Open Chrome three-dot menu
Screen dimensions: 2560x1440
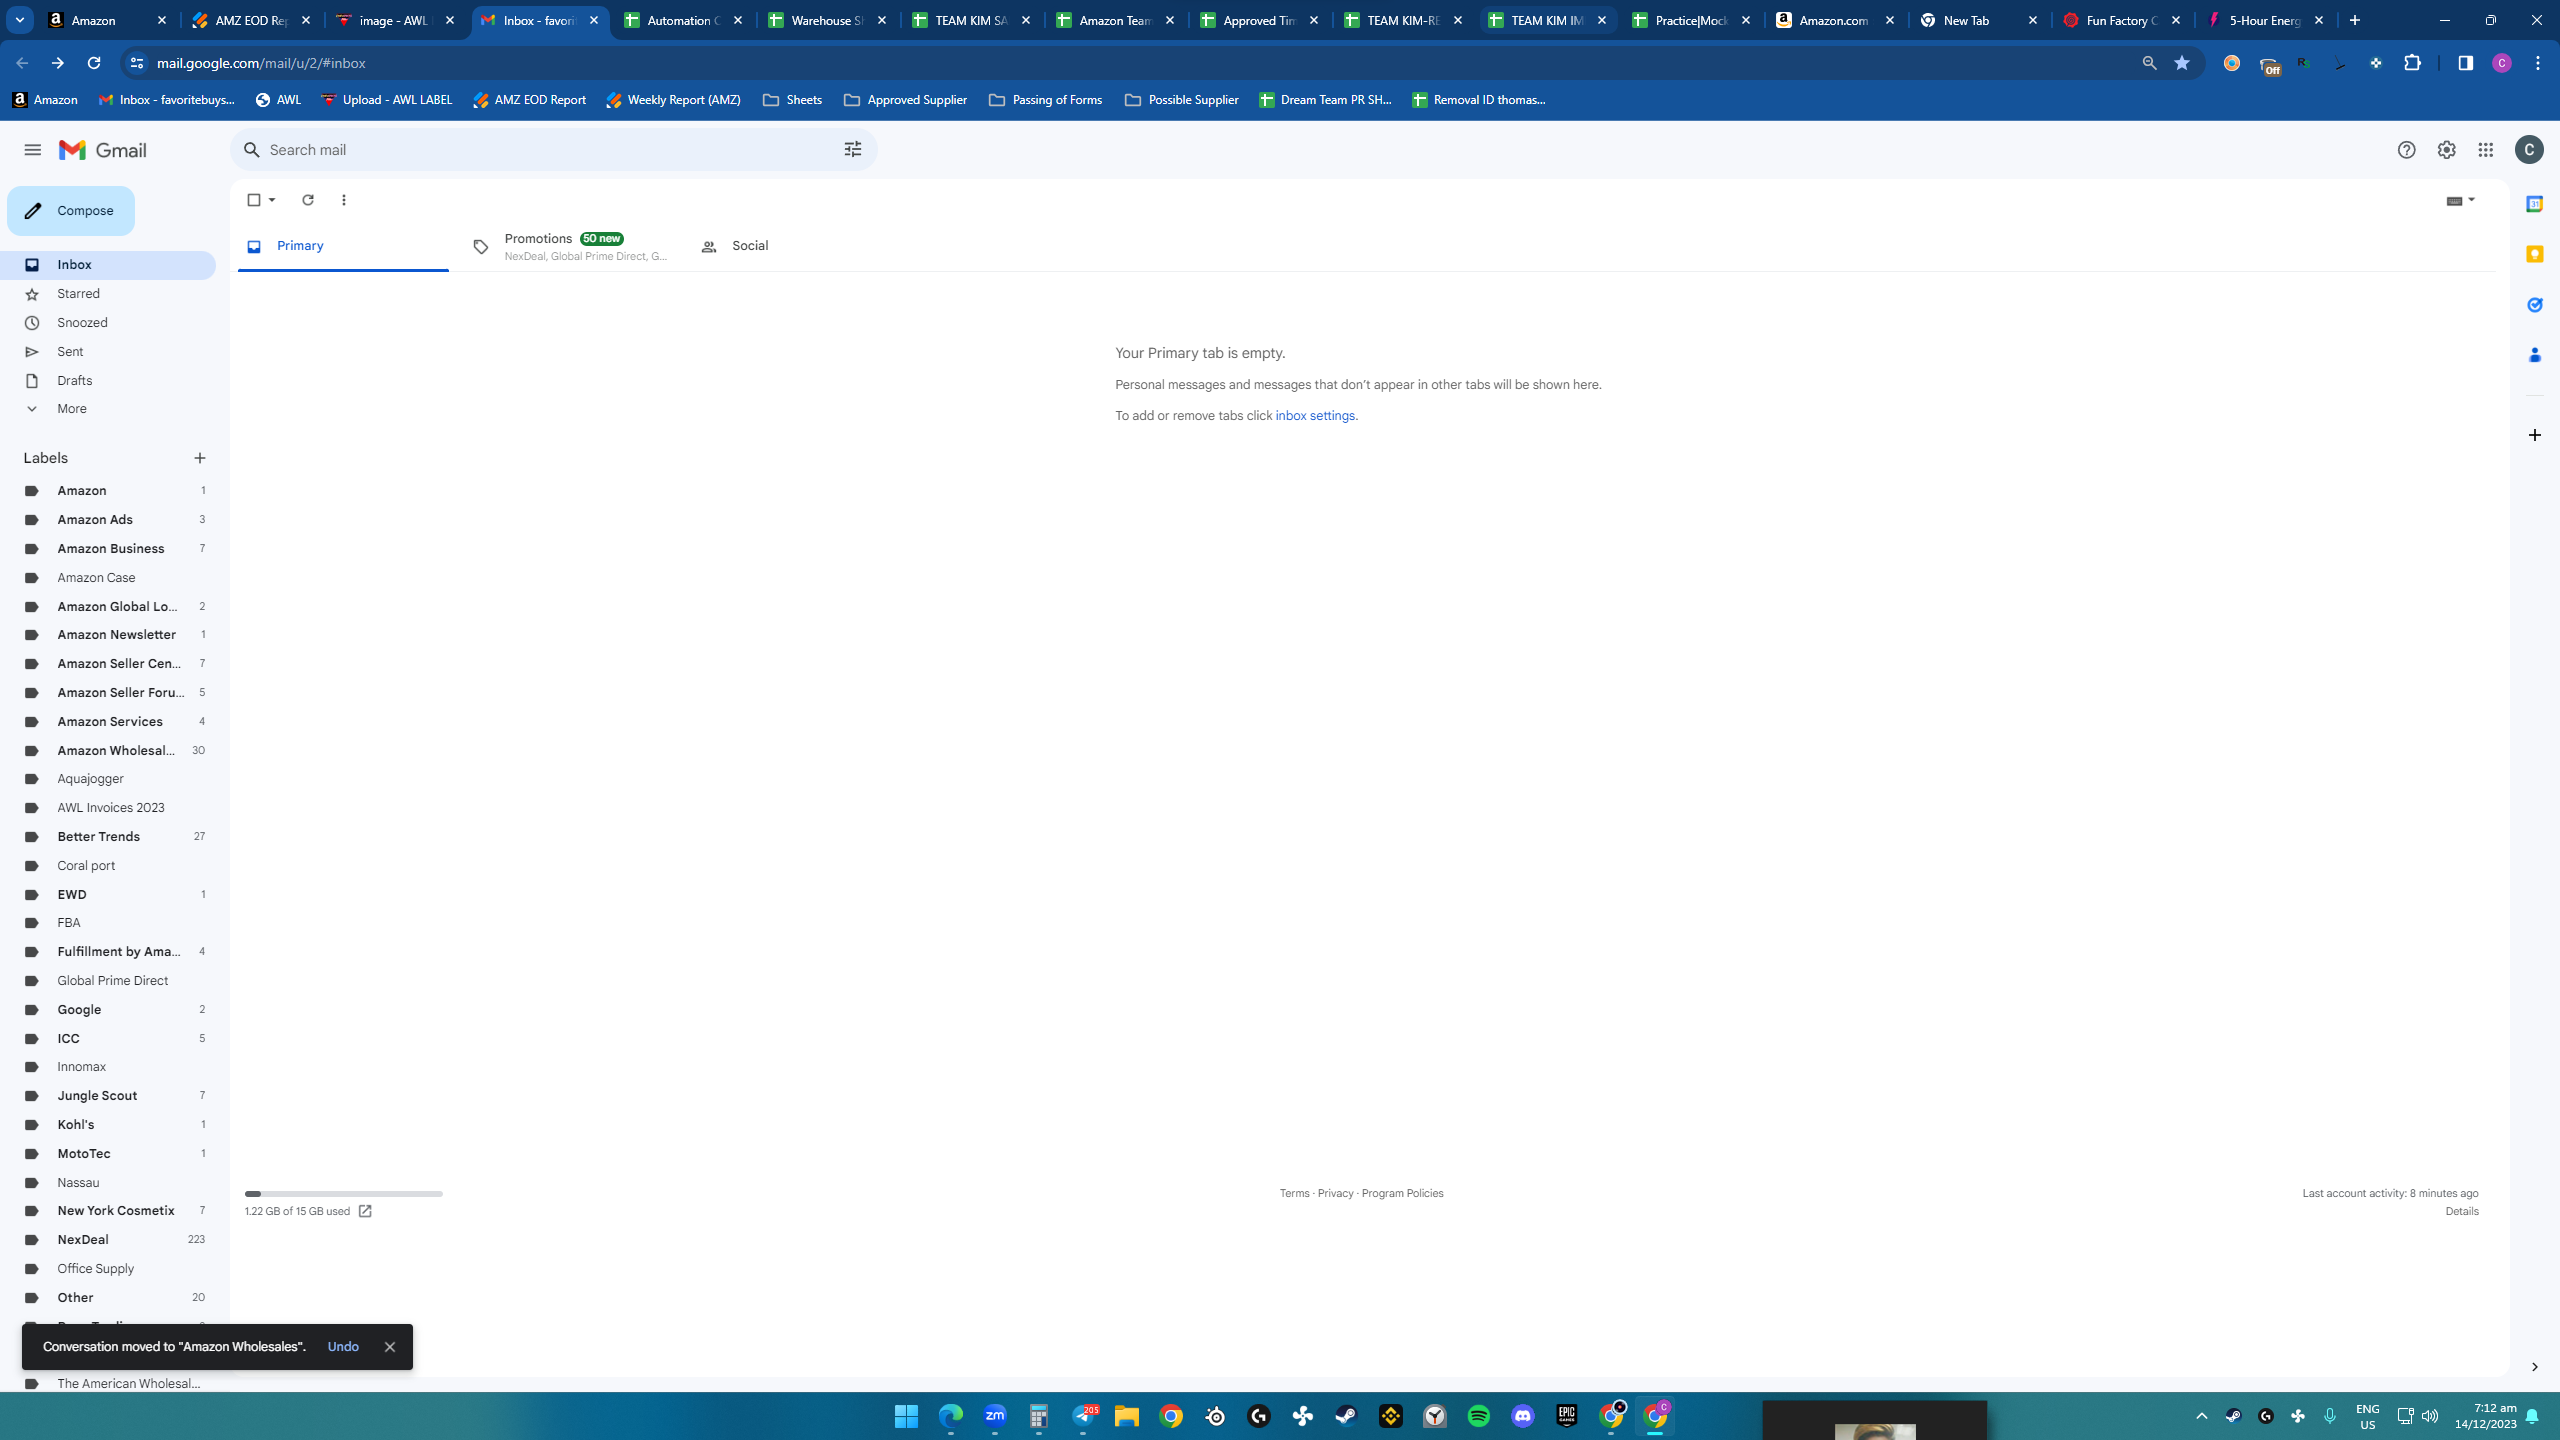[x=2538, y=63]
